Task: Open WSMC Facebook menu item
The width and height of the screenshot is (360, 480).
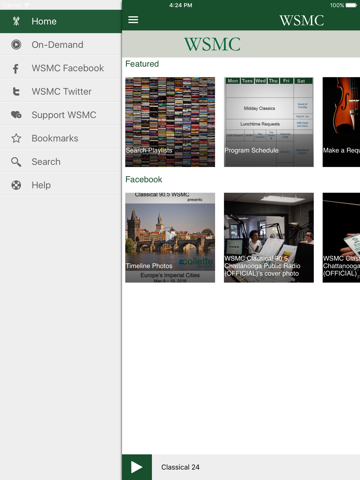Action: pos(61,68)
